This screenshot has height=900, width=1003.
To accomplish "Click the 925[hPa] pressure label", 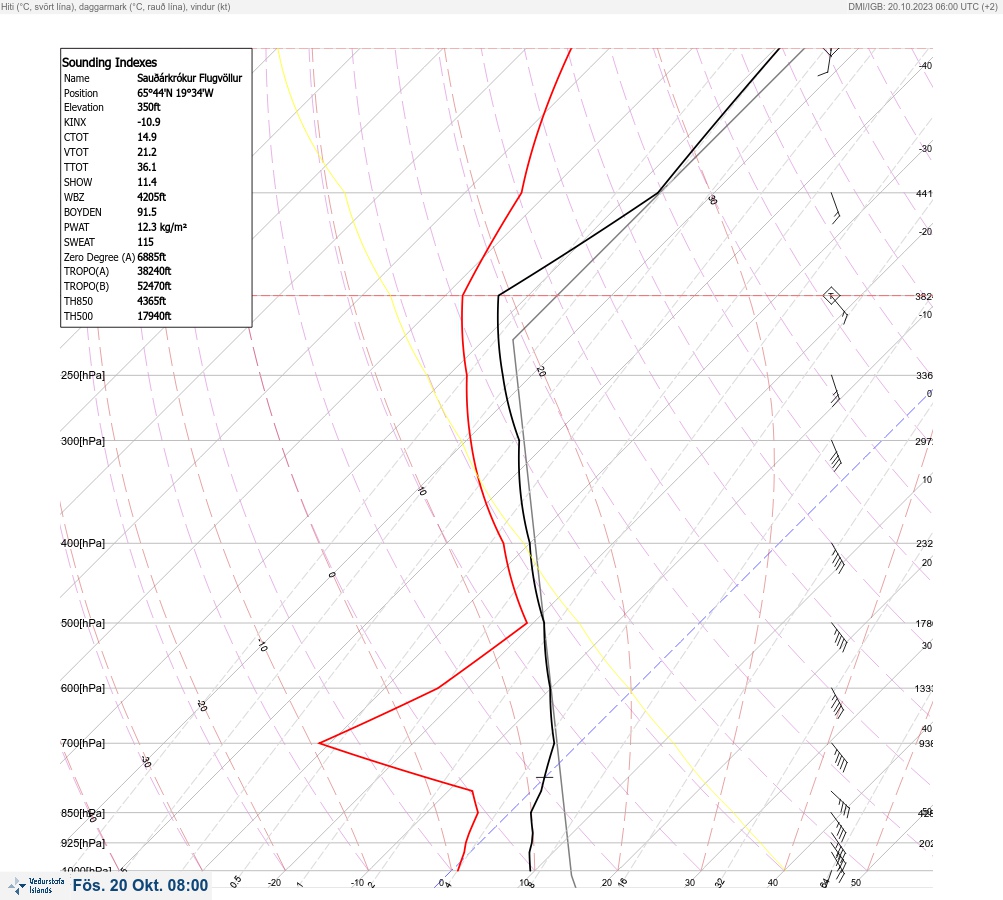I will (x=83, y=843).
